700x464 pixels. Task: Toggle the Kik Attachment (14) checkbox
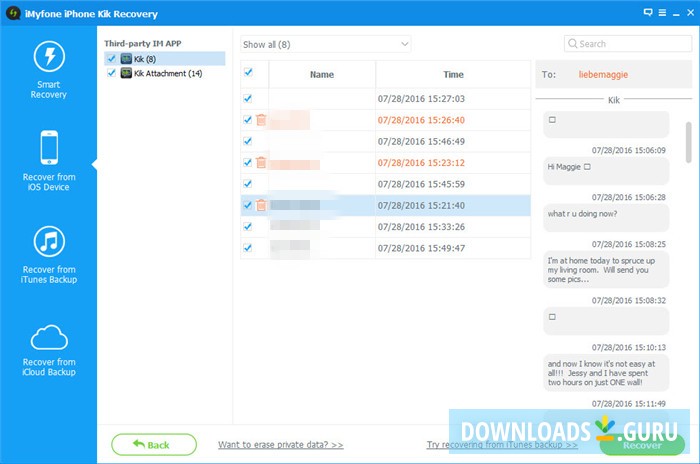tap(112, 73)
